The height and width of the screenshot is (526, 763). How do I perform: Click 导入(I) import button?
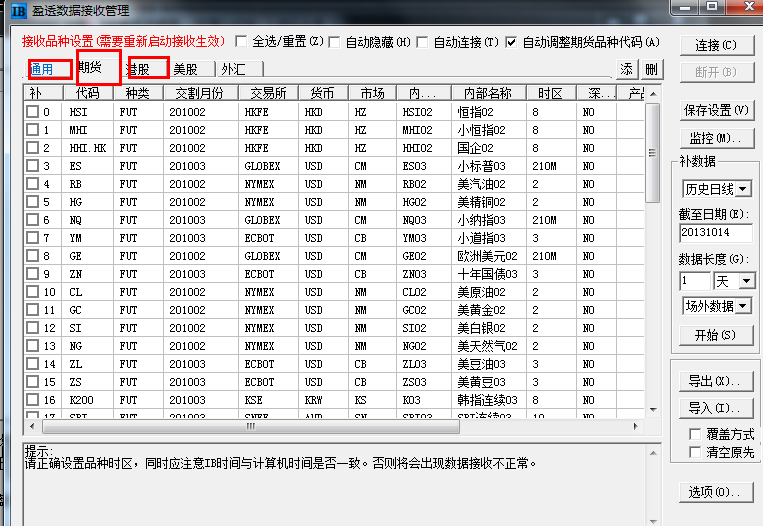pyautogui.click(x=716, y=408)
